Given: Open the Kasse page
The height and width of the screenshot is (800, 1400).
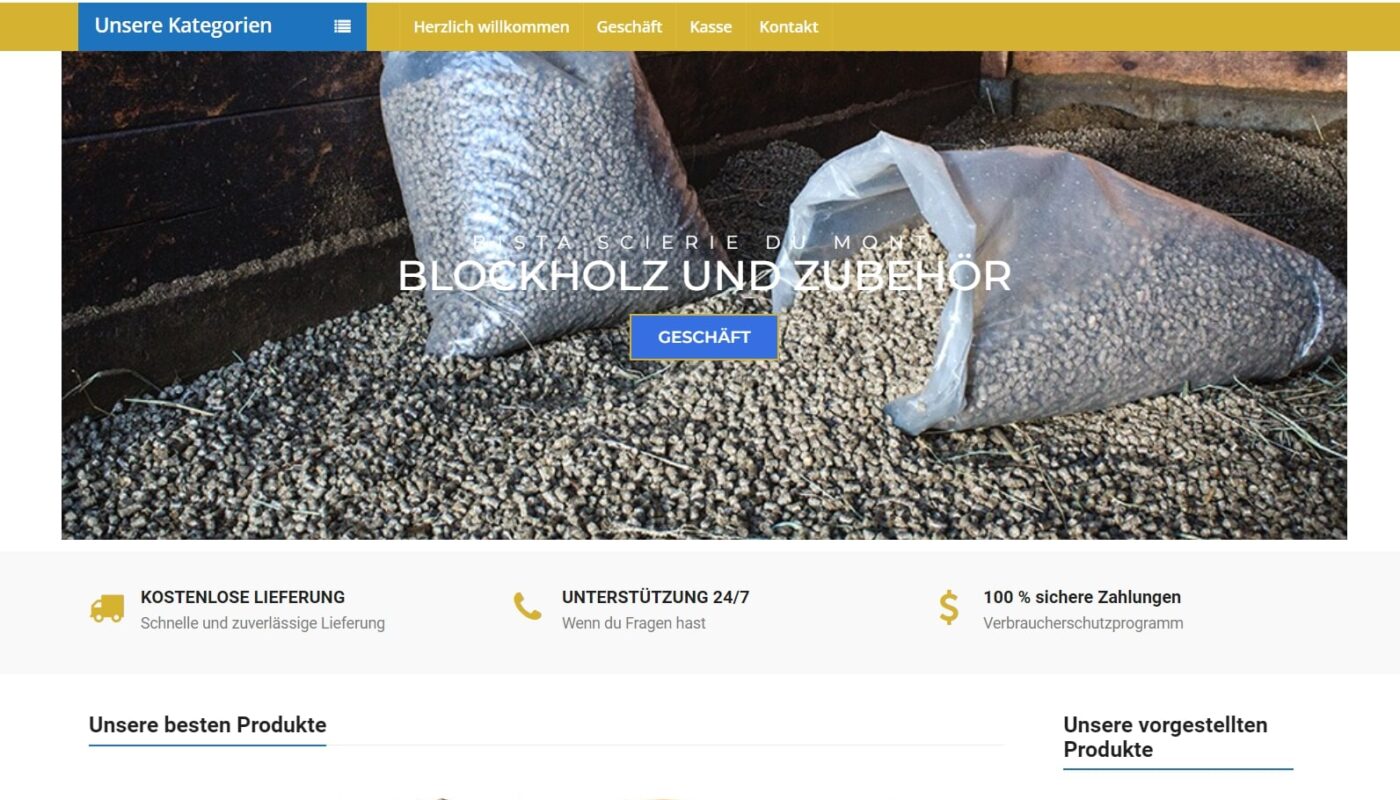Looking at the screenshot, I should point(710,27).
